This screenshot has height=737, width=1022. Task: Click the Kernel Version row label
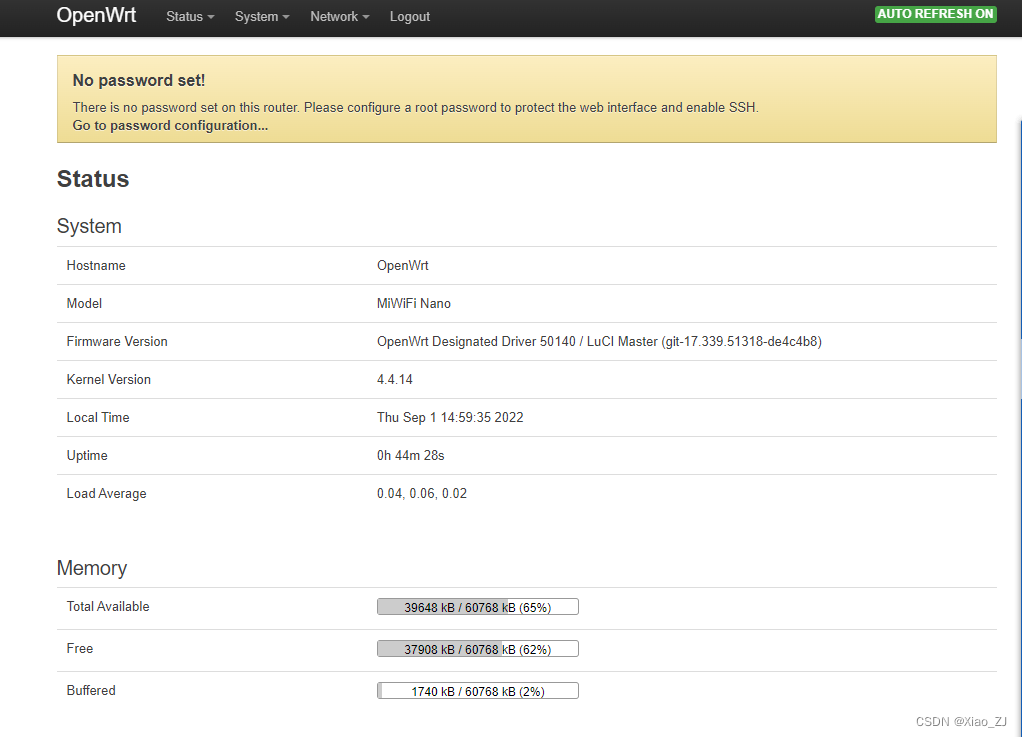point(108,379)
